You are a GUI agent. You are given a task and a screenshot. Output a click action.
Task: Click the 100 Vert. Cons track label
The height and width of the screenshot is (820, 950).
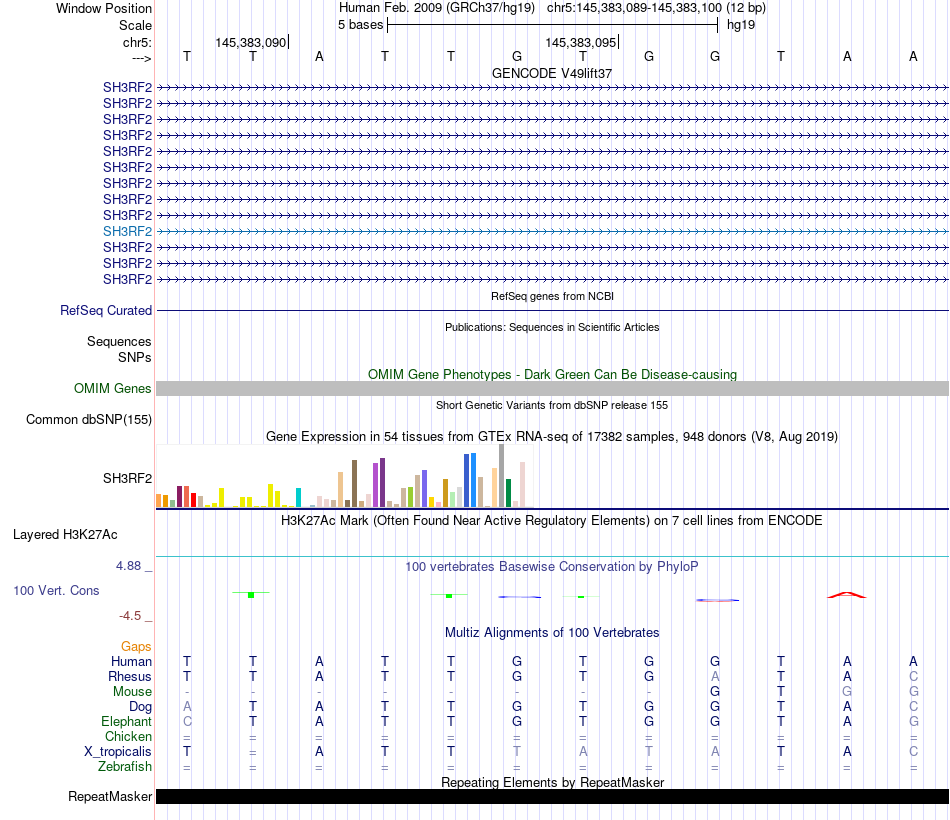click(56, 590)
